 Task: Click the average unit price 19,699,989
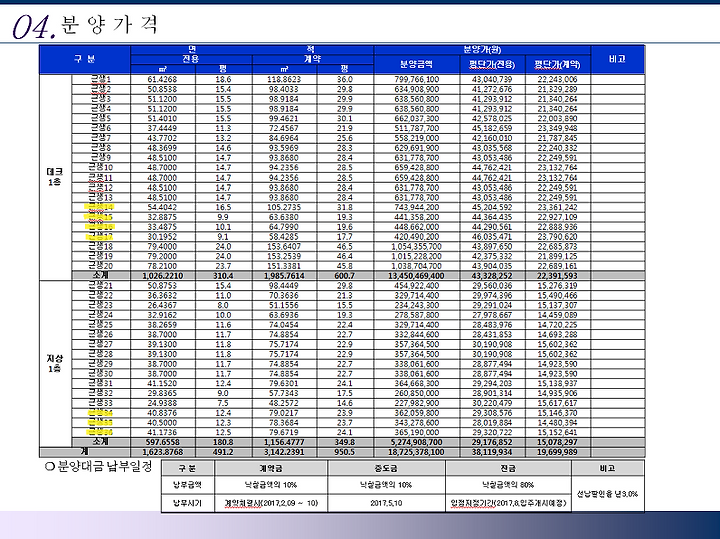(x=557, y=452)
